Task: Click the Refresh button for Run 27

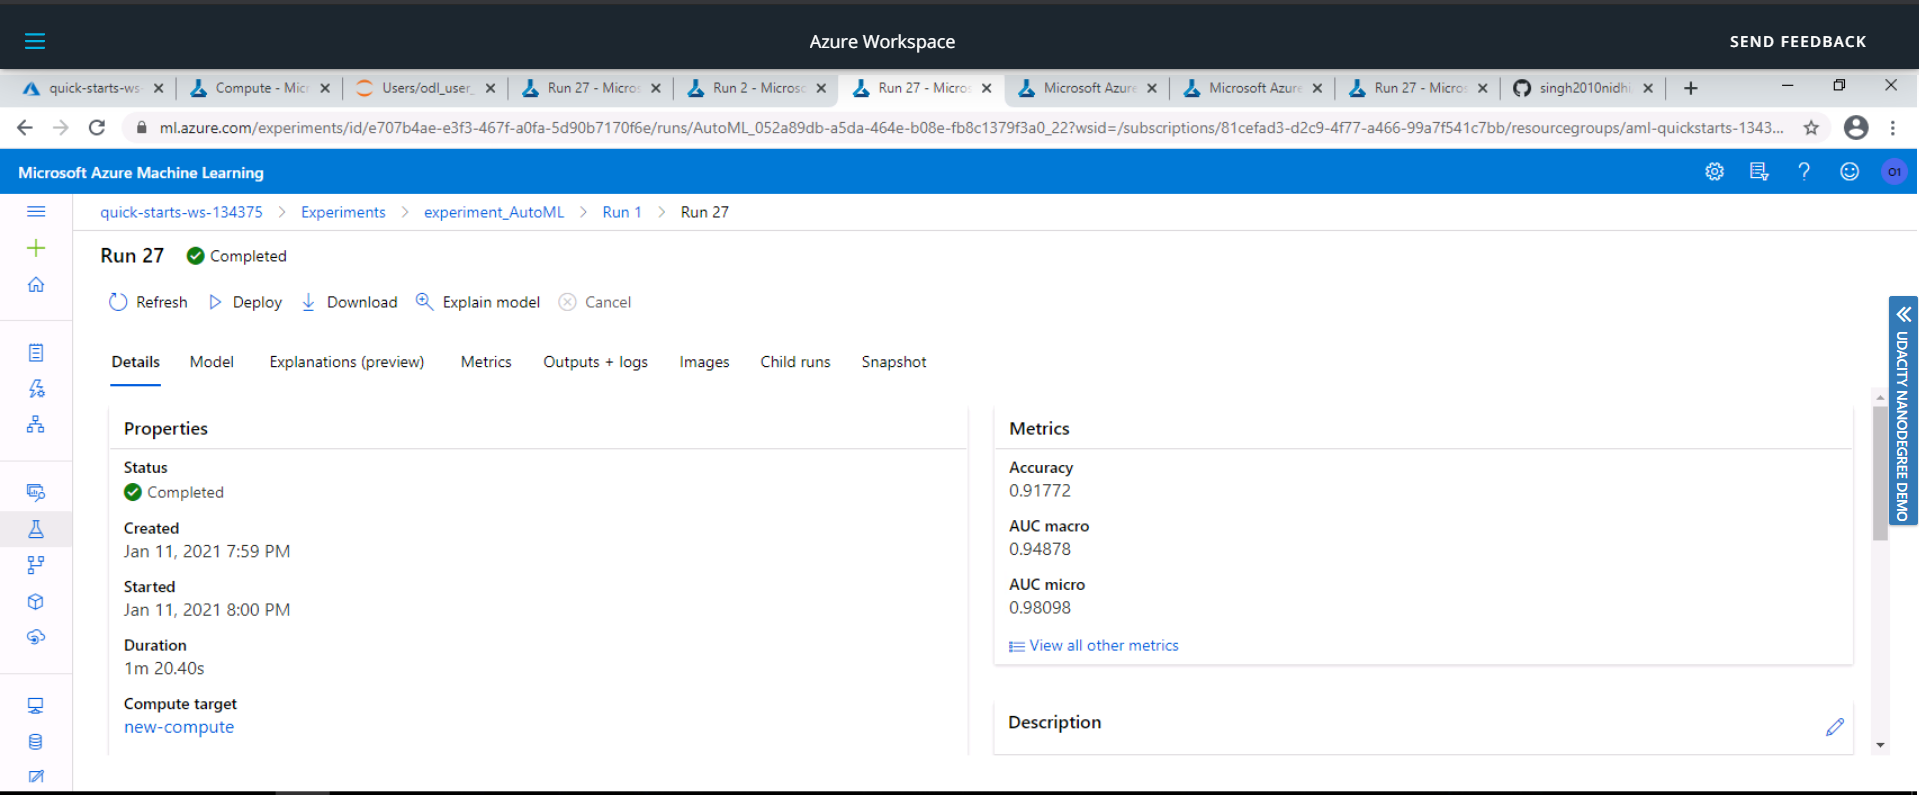Action: pyautogui.click(x=148, y=302)
